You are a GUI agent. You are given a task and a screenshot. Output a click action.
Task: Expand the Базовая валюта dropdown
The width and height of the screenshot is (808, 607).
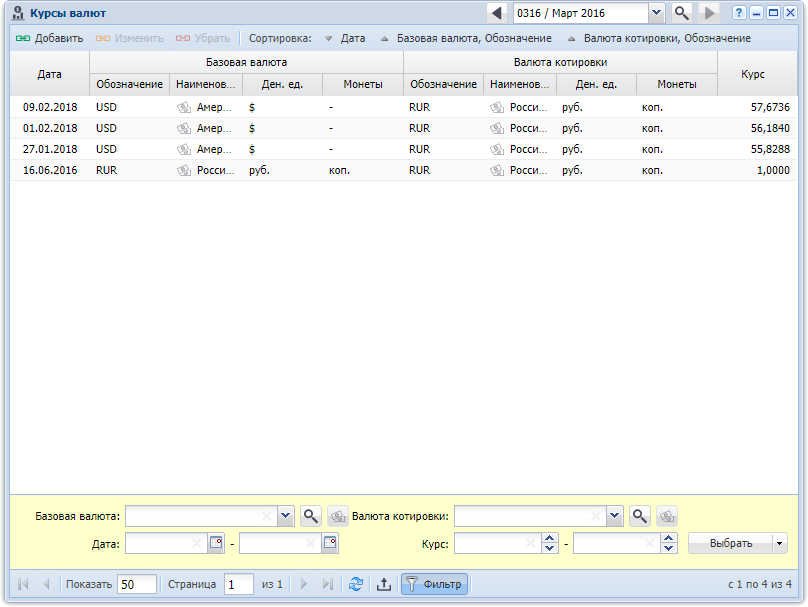coord(285,516)
